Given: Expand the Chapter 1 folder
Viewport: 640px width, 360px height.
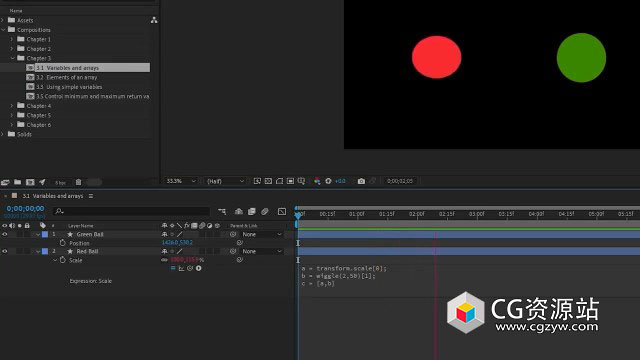Looking at the screenshot, I should point(12,39).
